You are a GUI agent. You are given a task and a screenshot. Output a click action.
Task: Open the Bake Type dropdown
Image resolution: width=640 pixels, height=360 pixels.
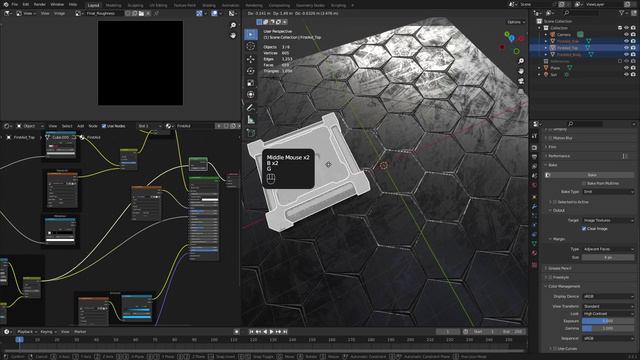(608, 191)
